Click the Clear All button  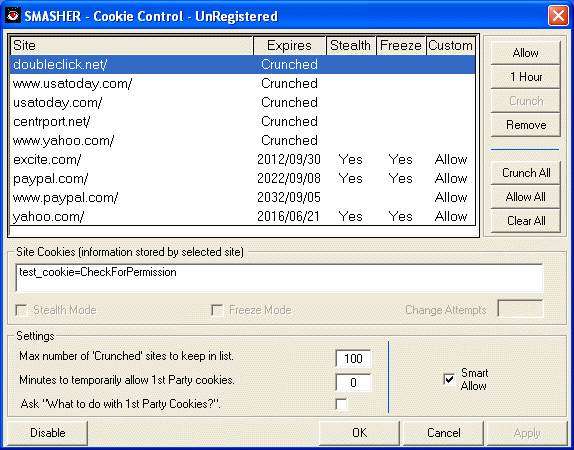click(x=525, y=221)
